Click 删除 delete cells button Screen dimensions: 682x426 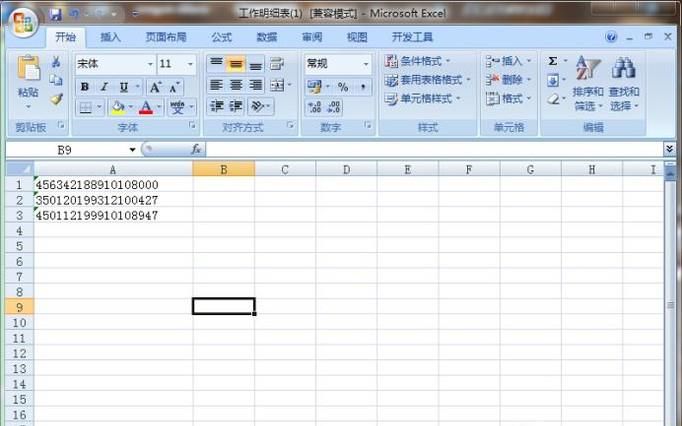coord(508,80)
